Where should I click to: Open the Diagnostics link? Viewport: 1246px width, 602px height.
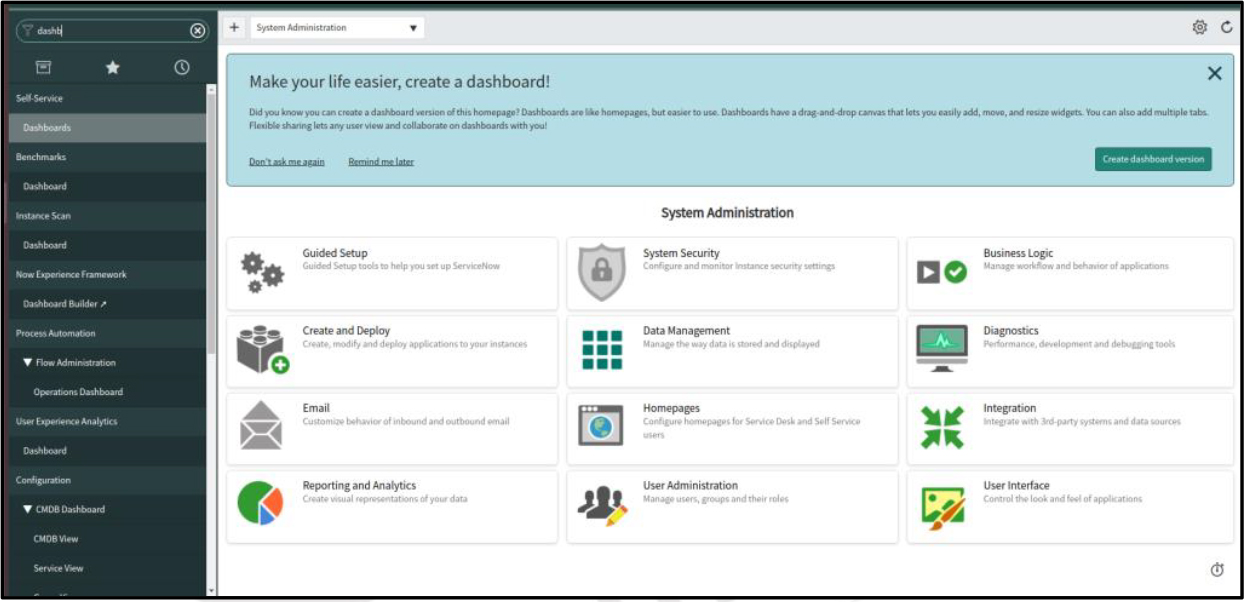pos(1011,330)
